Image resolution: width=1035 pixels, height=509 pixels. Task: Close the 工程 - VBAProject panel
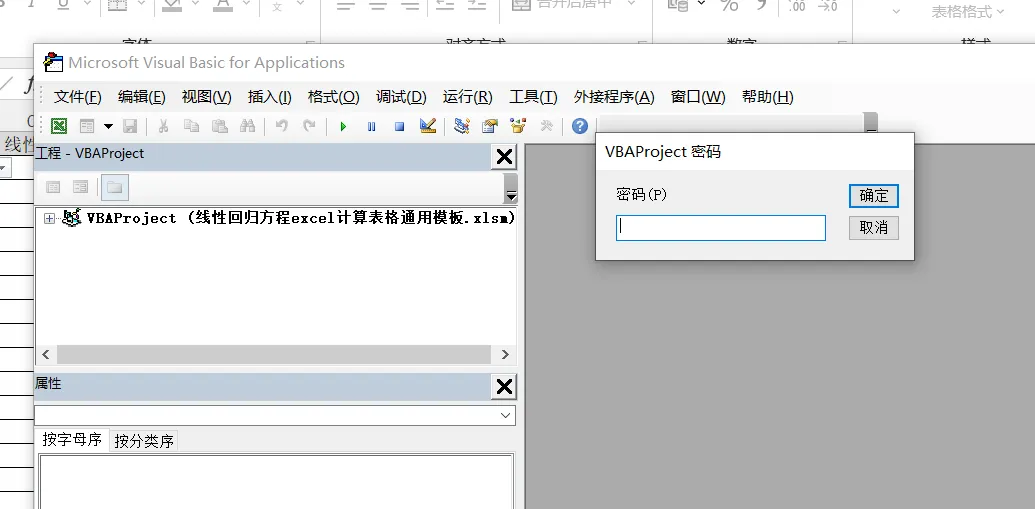click(504, 156)
